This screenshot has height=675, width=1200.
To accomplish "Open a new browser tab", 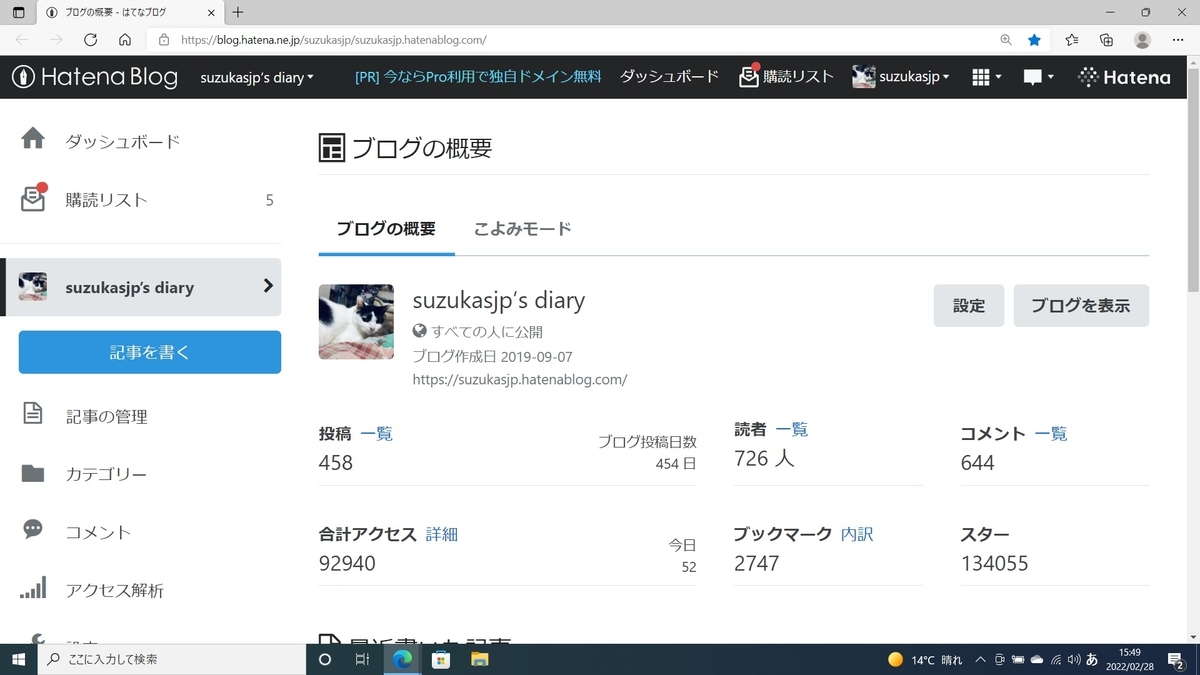I will (x=237, y=12).
